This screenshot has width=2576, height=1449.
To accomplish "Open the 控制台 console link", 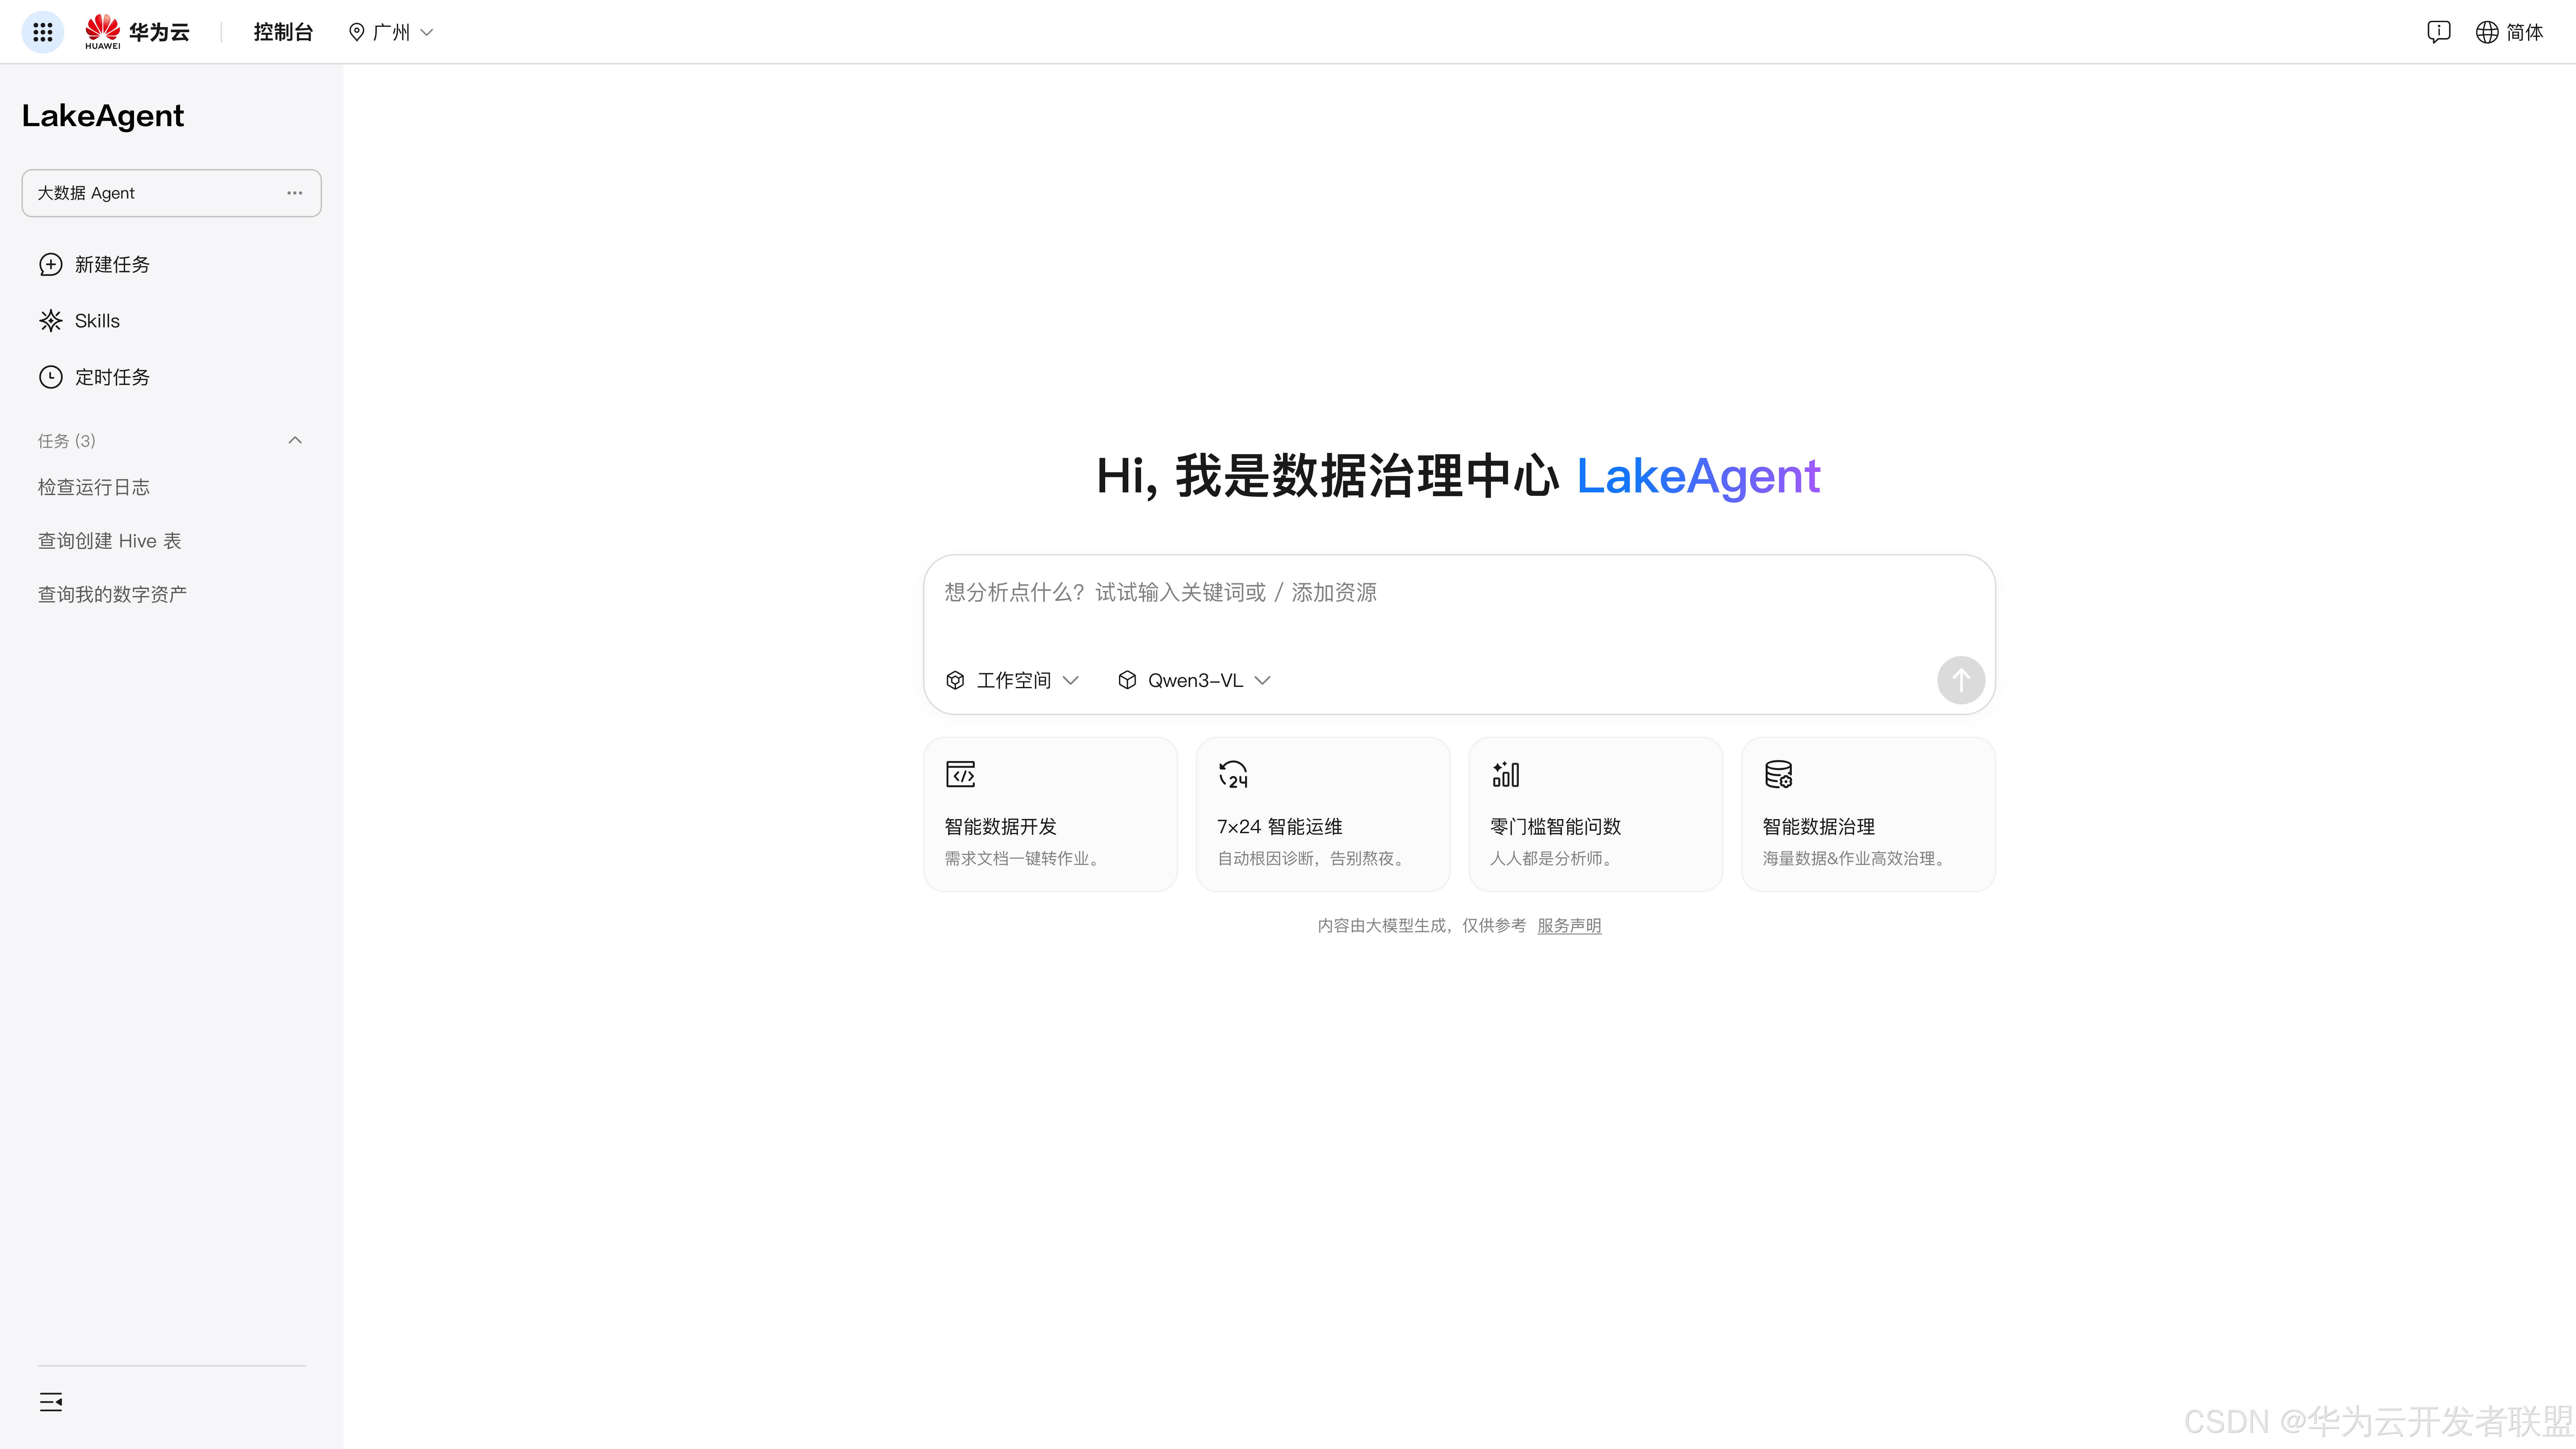I will coord(283,32).
